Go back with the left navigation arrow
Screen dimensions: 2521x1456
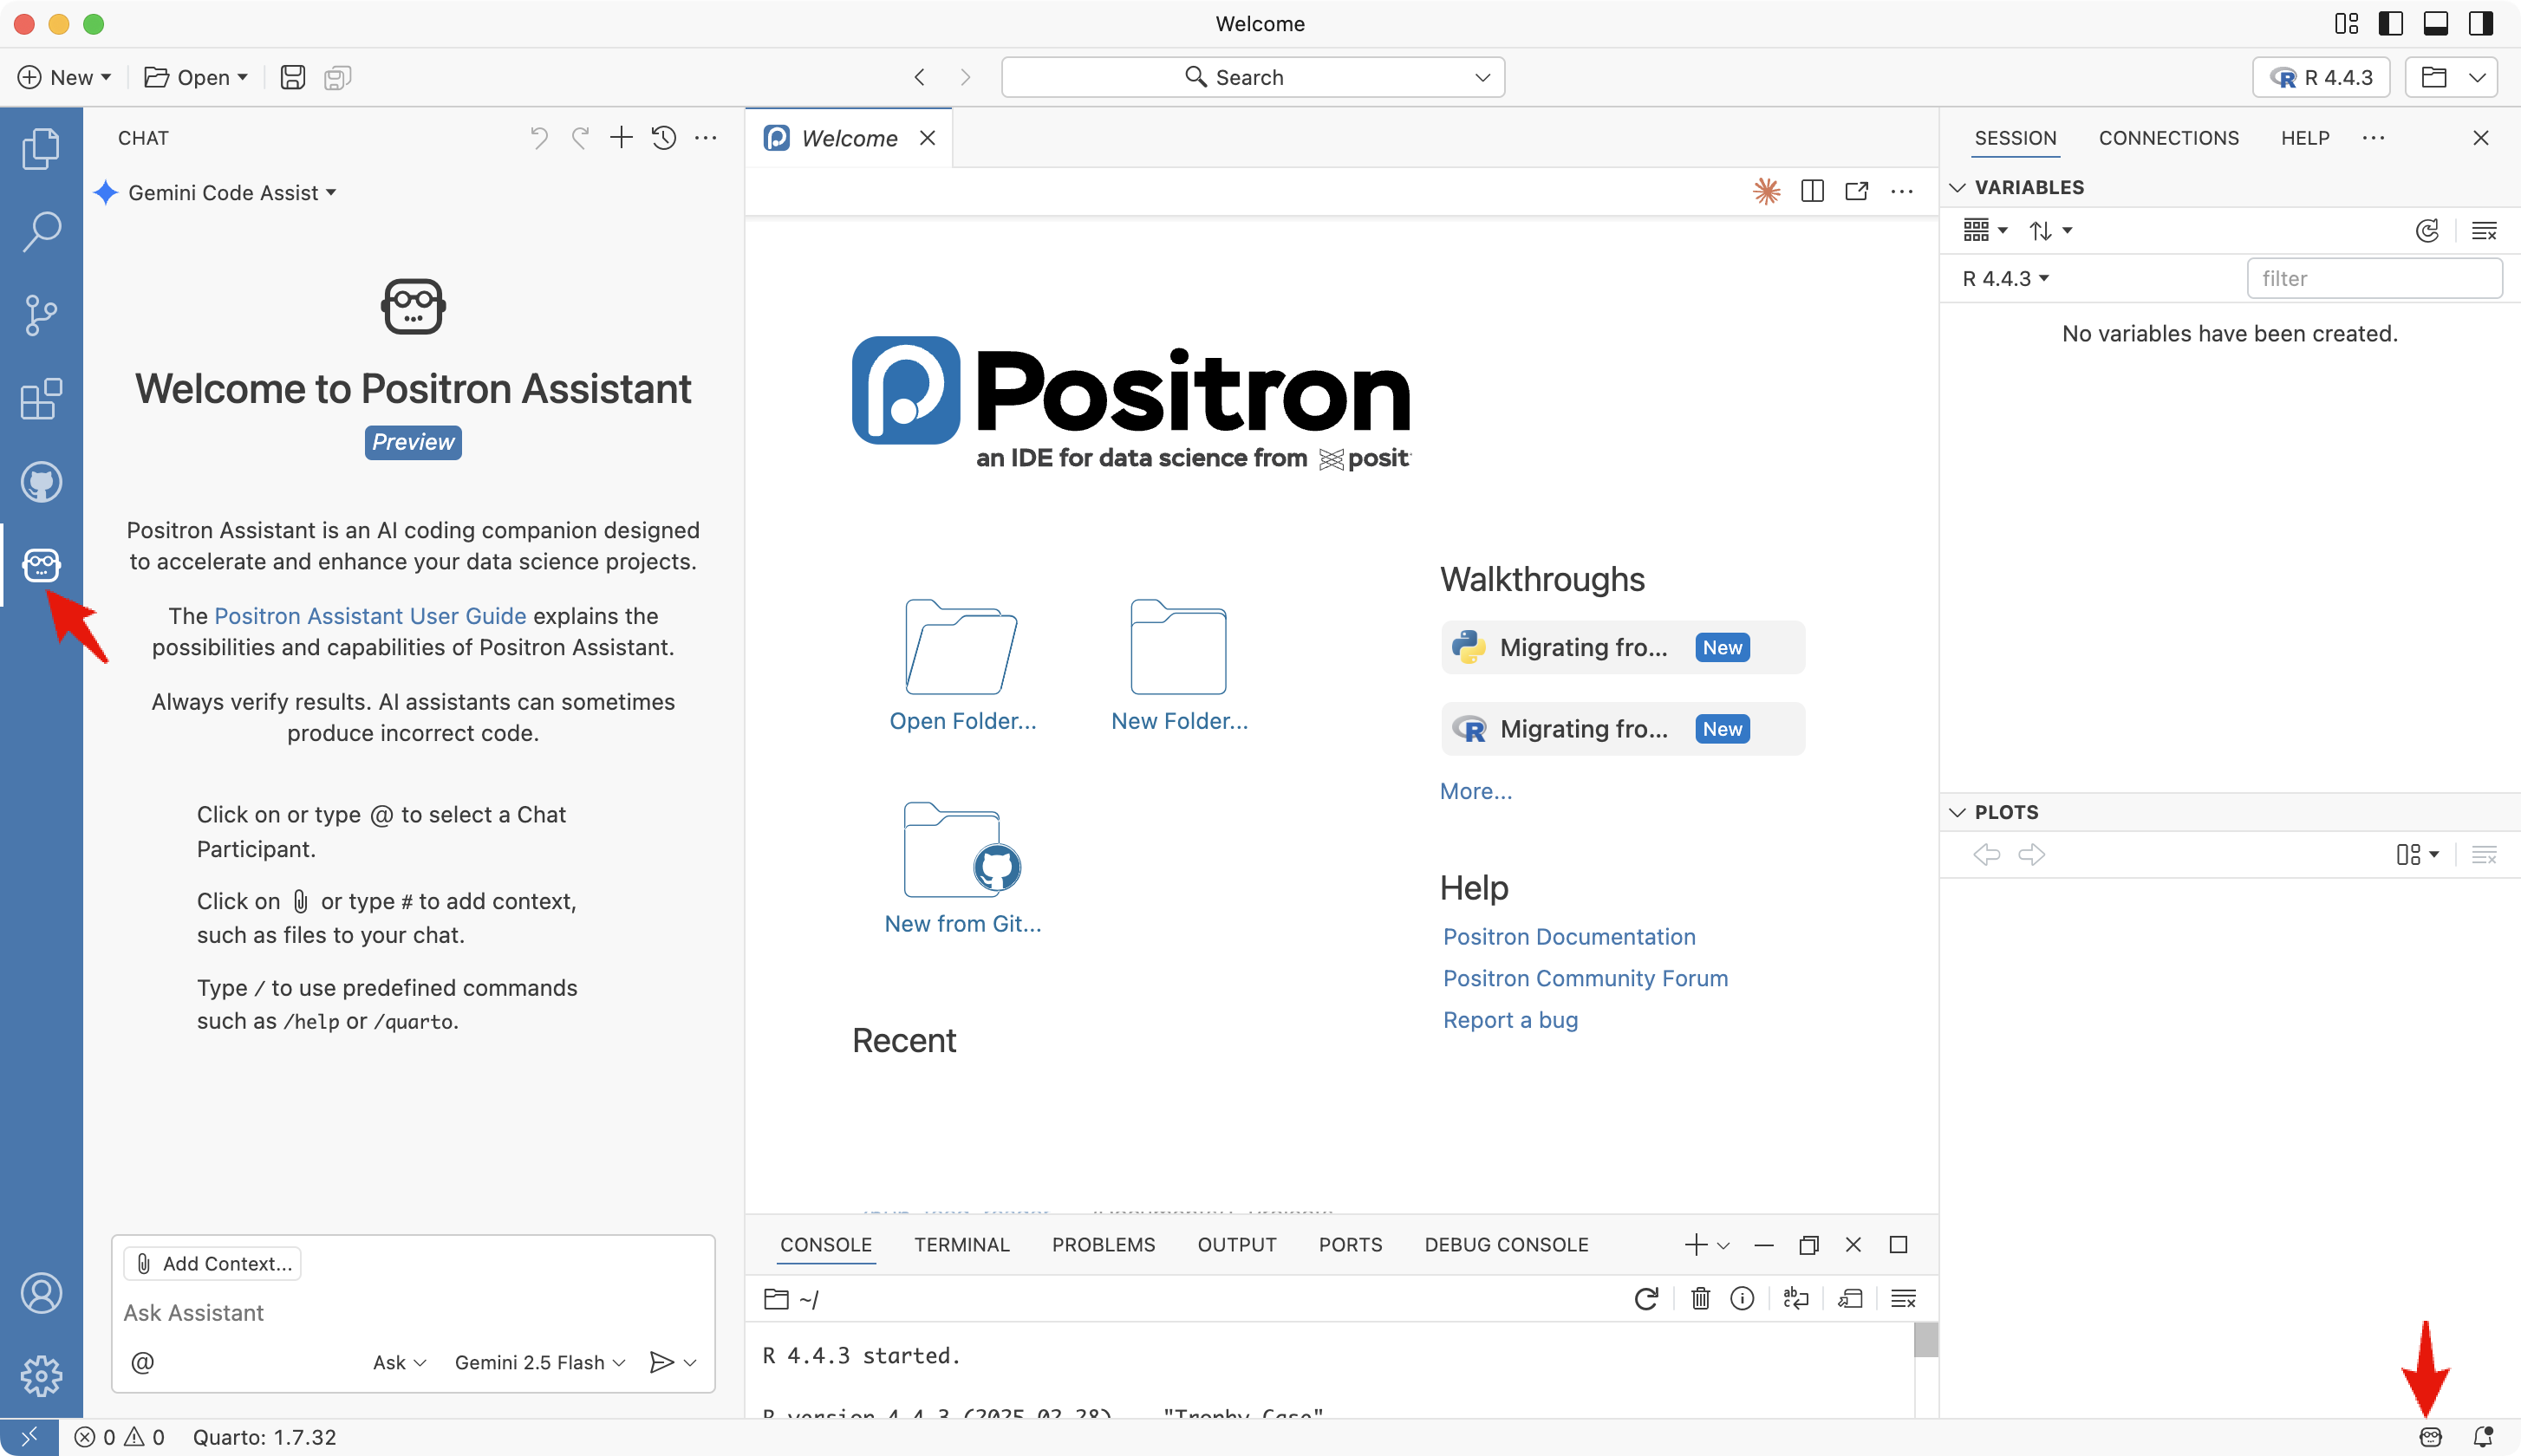pyautogui.click(x=919, y=77)
